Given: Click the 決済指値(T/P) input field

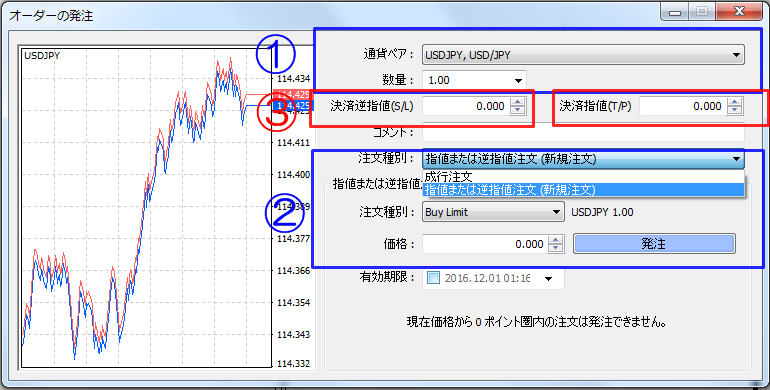Looking at the screenshot, I should [684, 106].
